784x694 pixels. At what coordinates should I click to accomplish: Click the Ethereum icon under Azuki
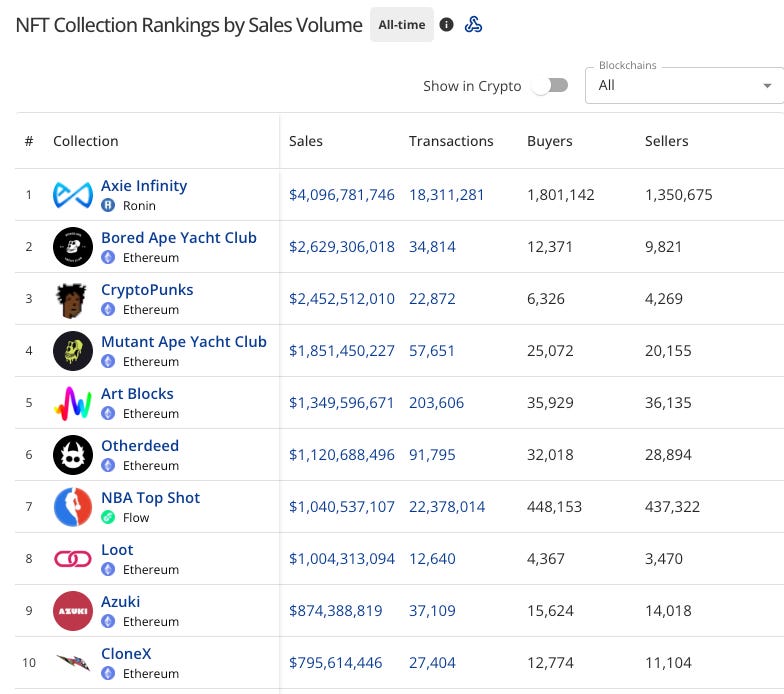[x=108, y=622]
